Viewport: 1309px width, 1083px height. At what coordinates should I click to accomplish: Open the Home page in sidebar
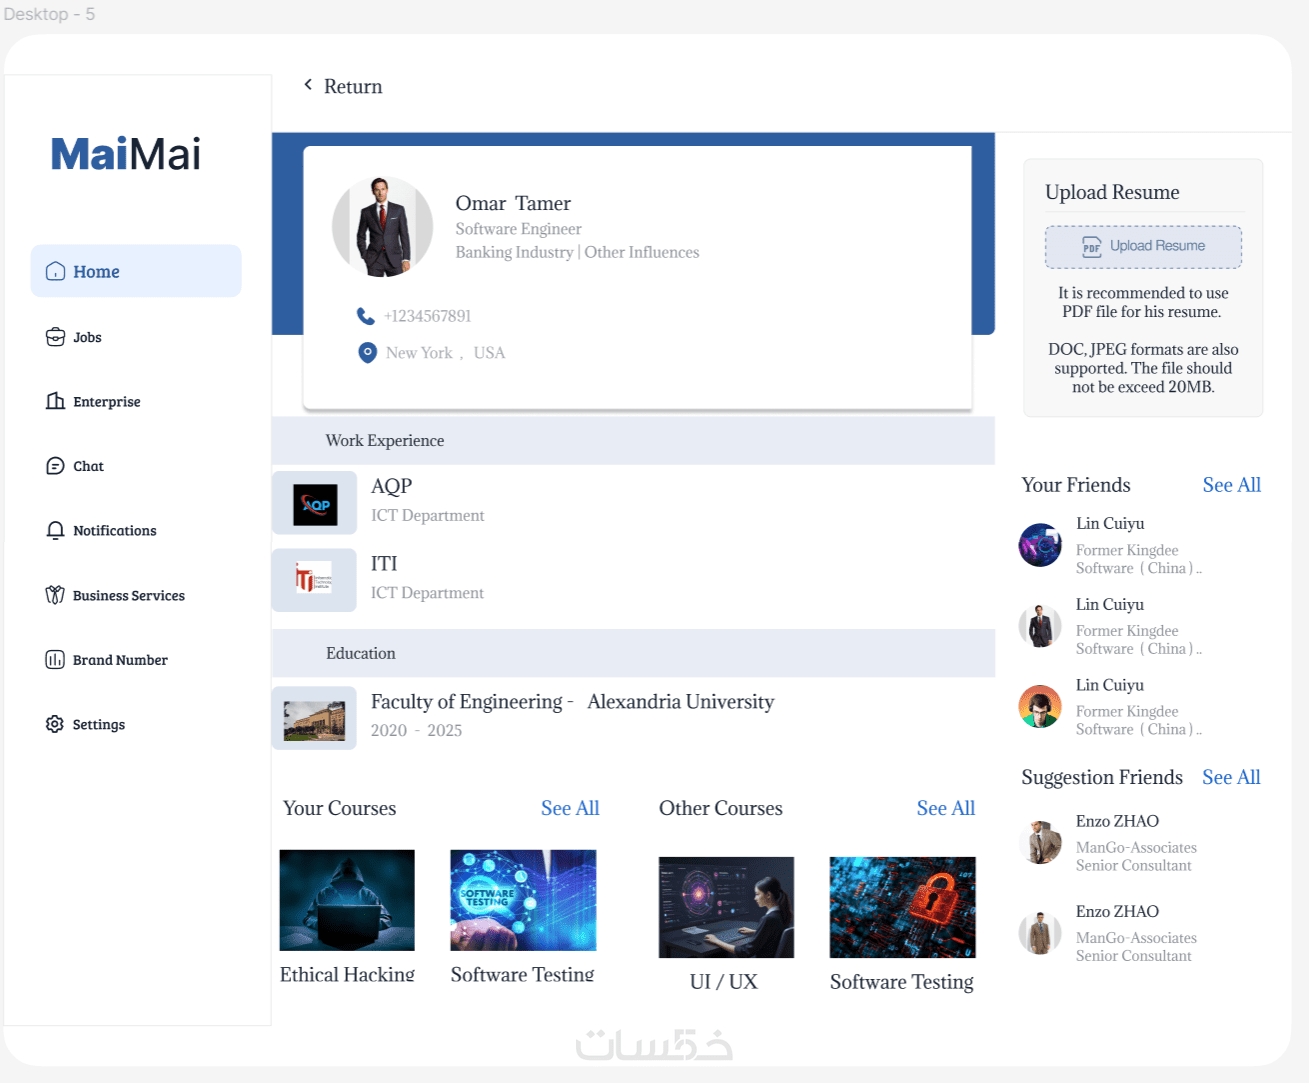pos(136,271)
